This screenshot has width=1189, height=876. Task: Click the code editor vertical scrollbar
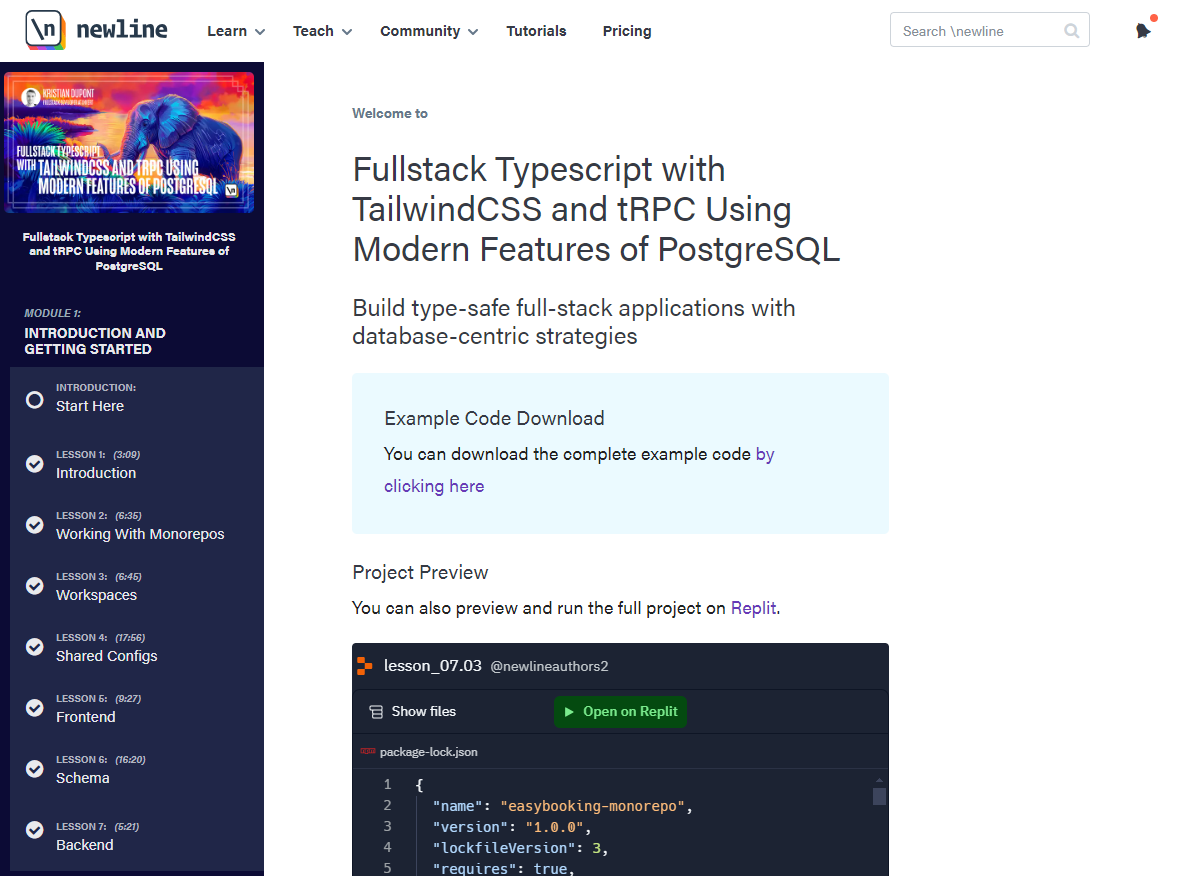[880, 796]
